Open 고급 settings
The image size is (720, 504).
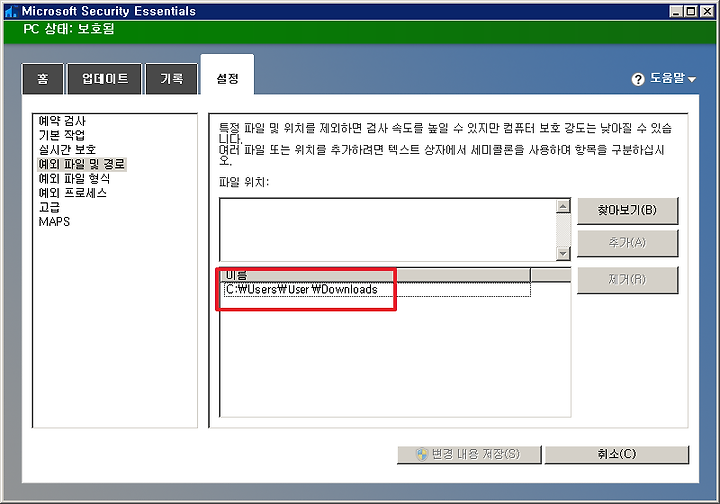coord(49,207)
